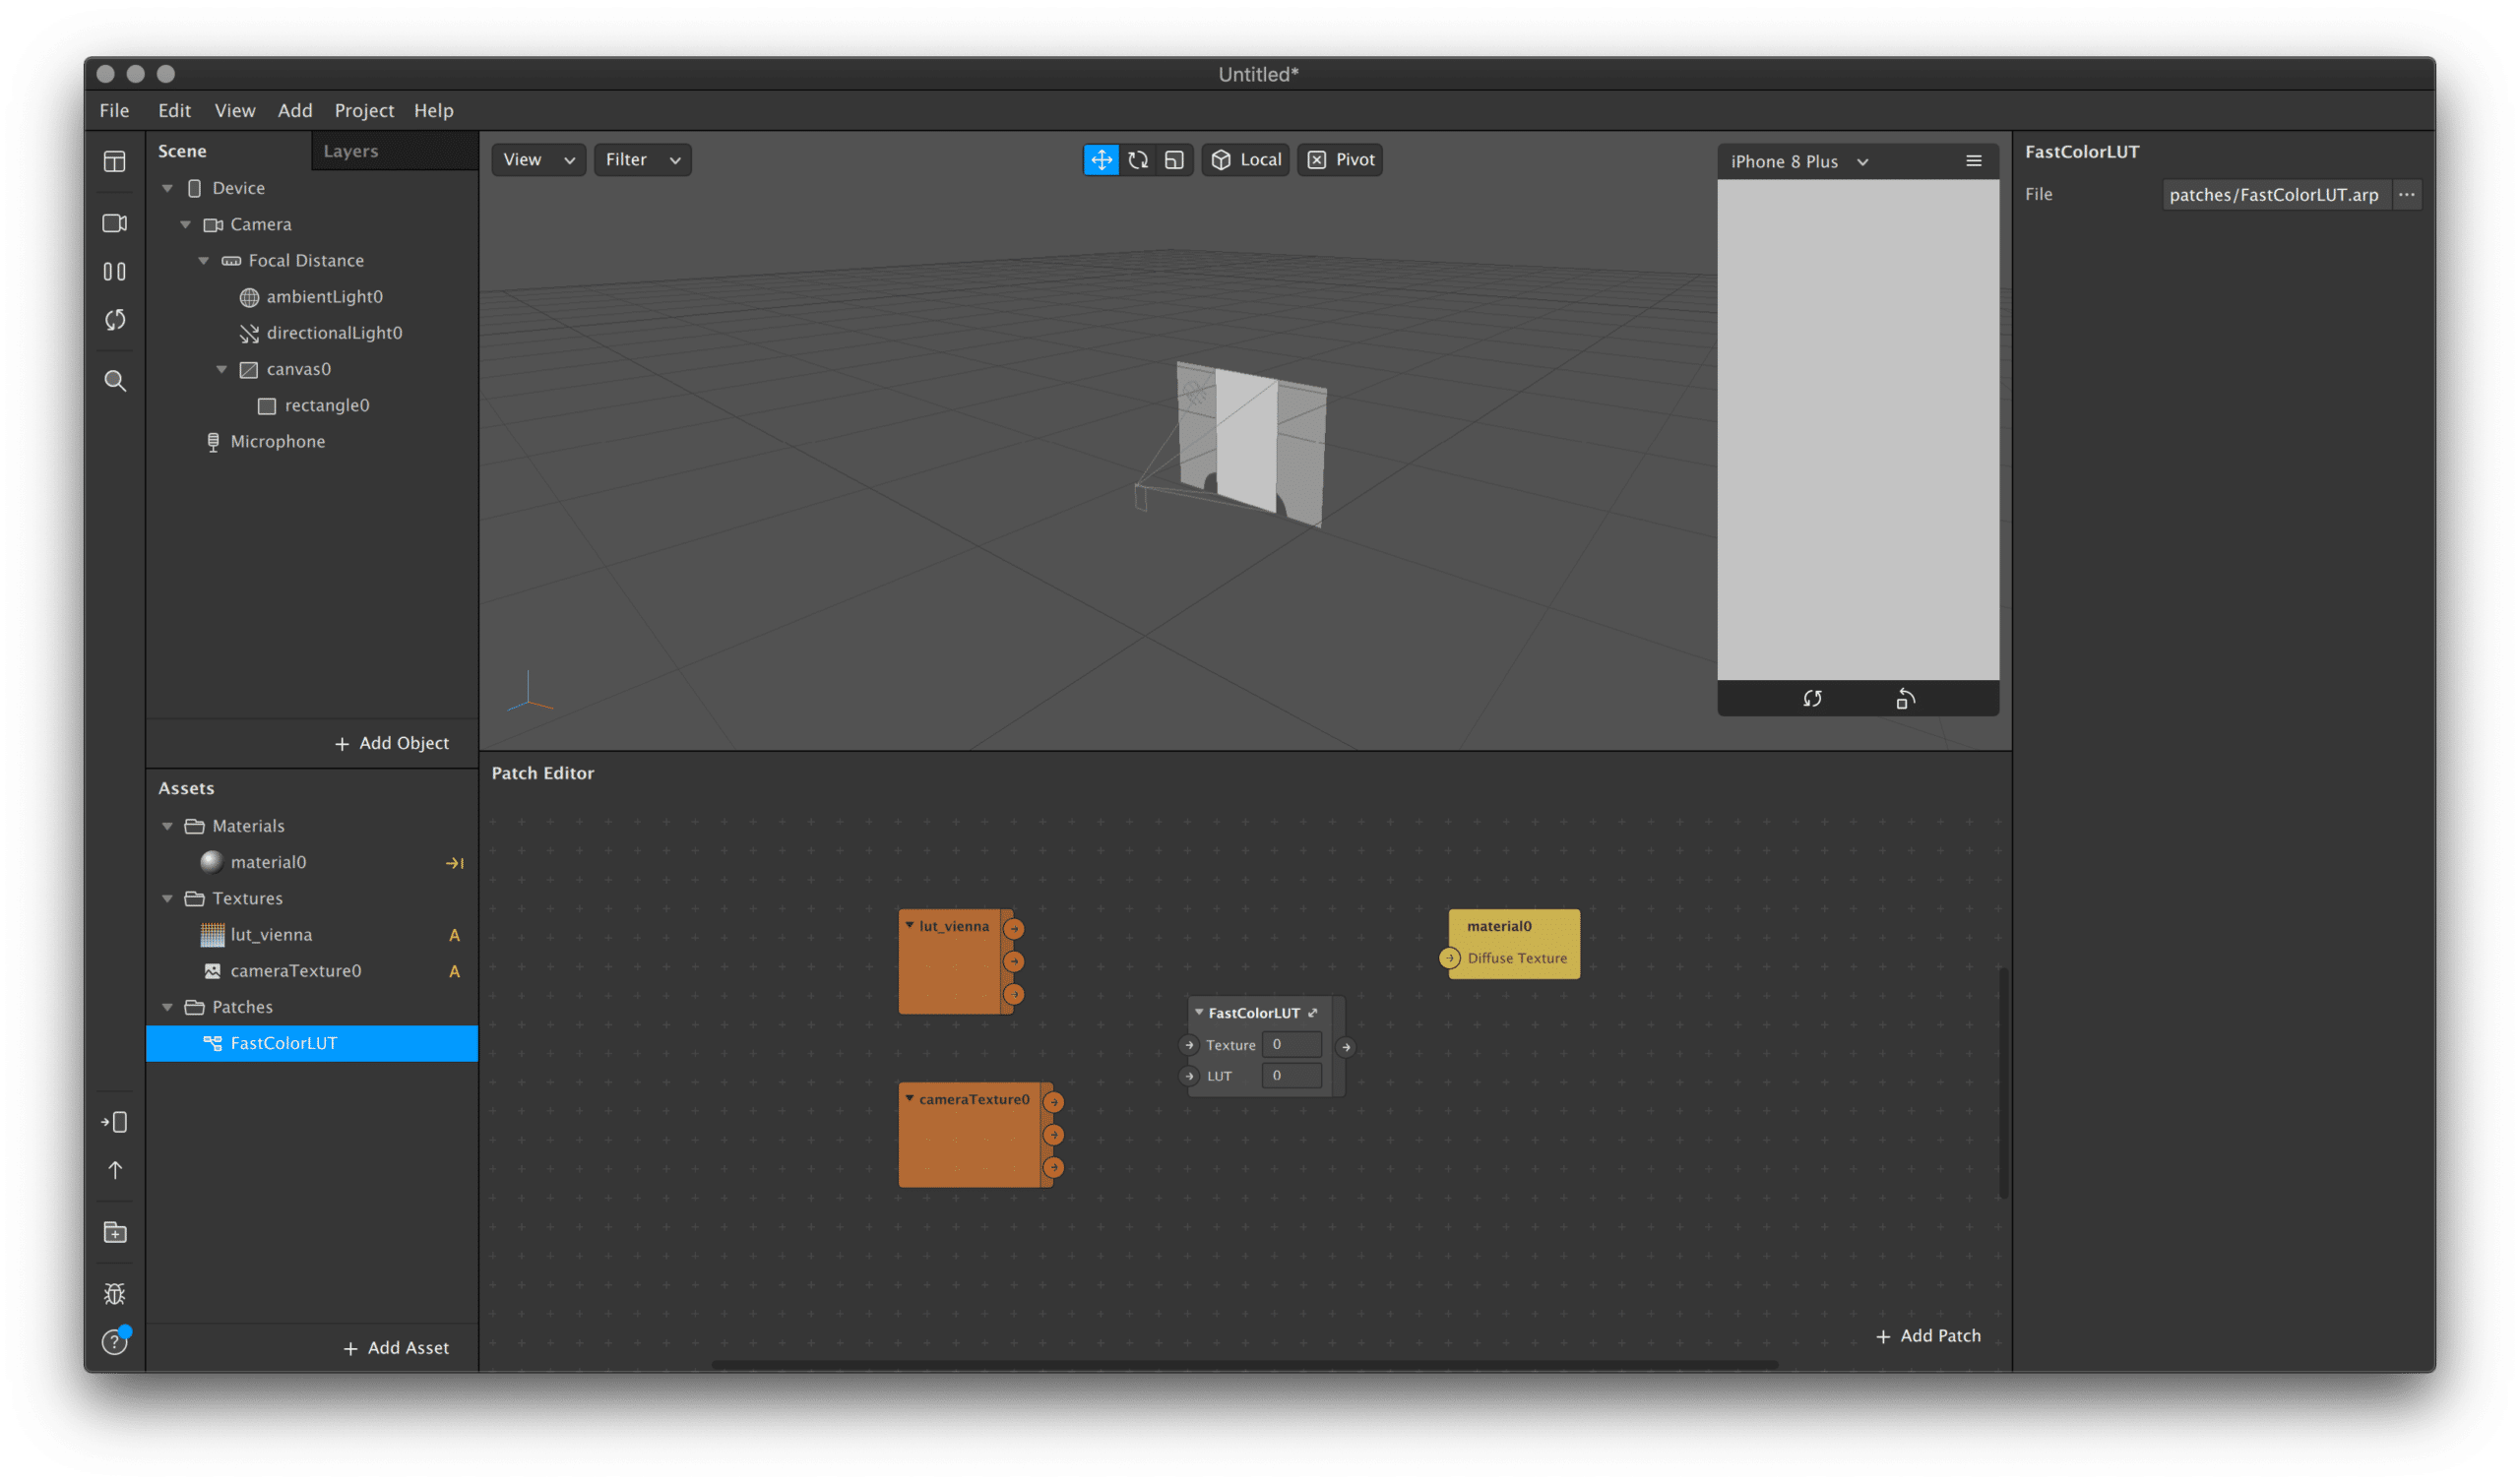The image size is (2520, 1484).
Task: Select the Microphone scene item
Action: 313,441
